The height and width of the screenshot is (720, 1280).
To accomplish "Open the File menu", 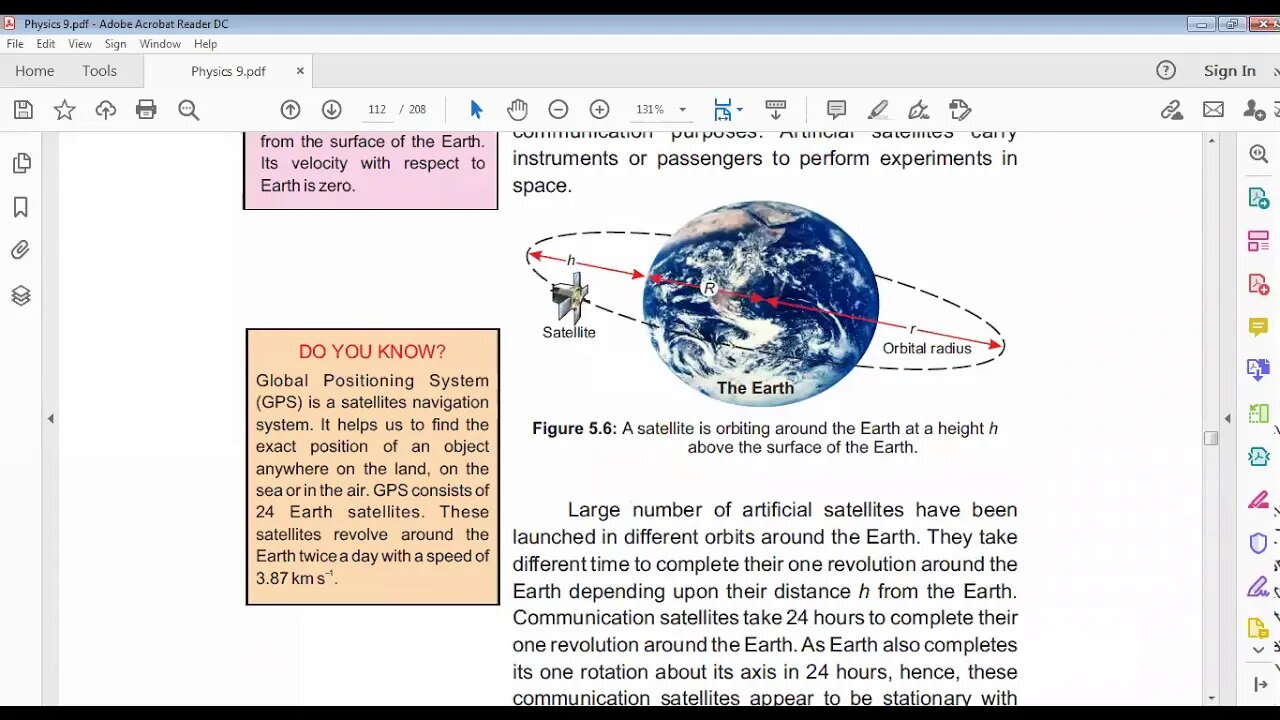I will pos(15,44).
